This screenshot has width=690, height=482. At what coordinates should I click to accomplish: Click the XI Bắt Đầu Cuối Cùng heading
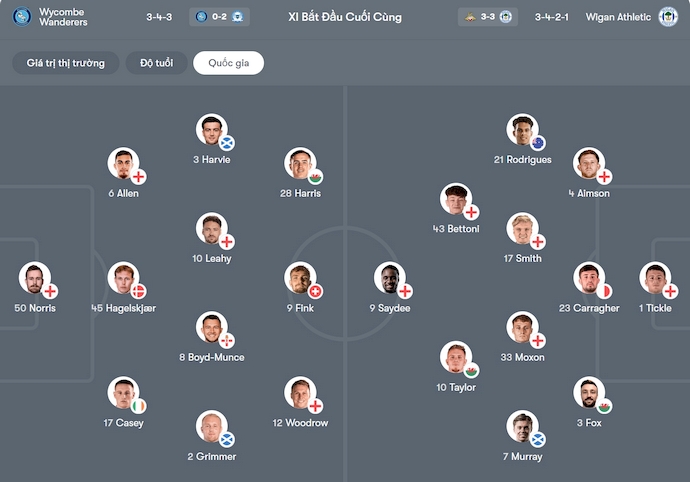tap(344, 17)
